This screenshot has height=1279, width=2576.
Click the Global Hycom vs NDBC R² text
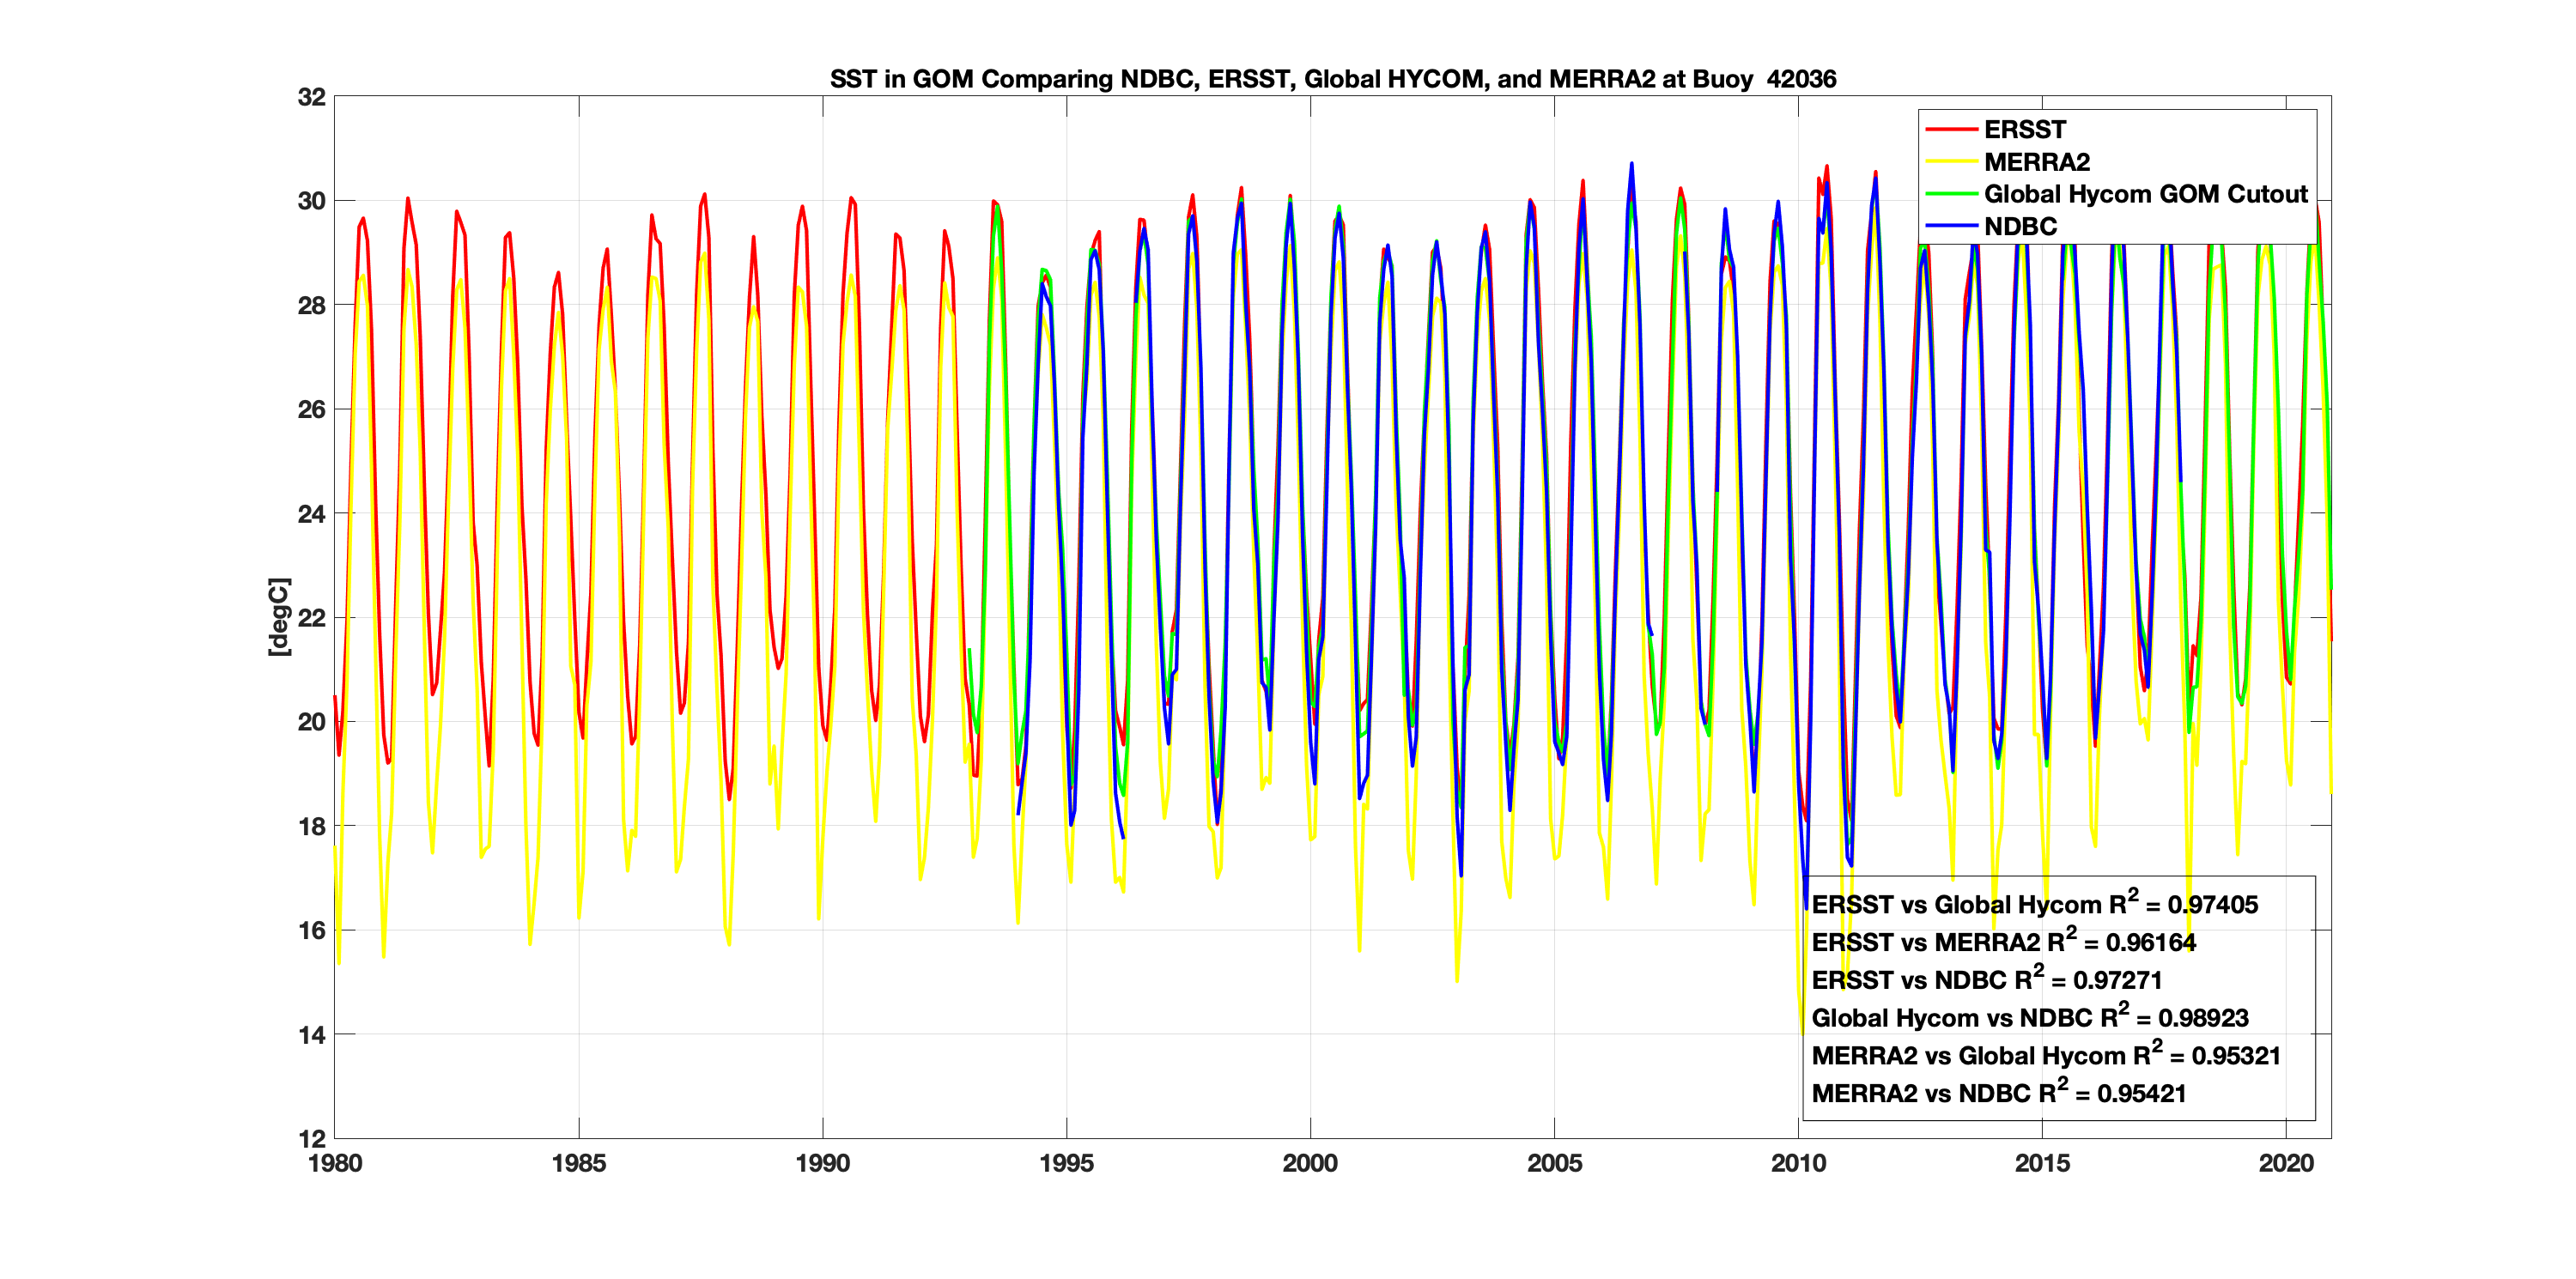point(2029,1018)
